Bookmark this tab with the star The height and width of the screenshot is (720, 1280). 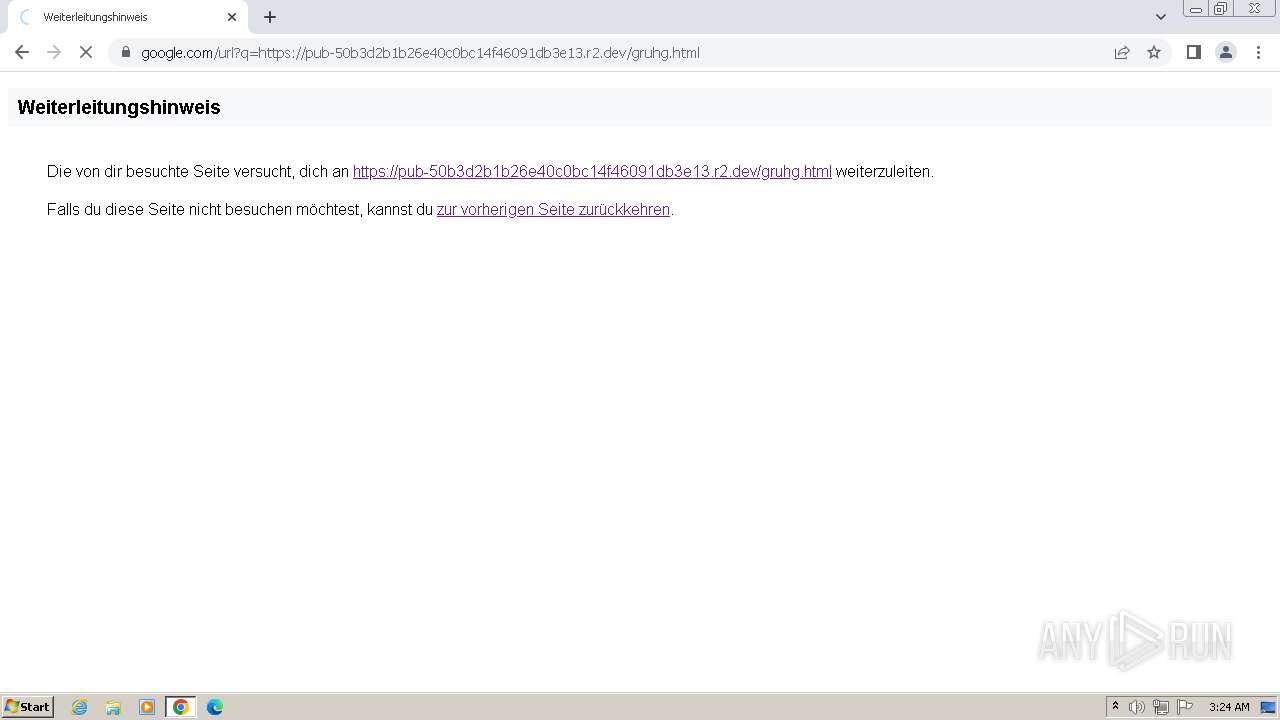(1154, 52)
